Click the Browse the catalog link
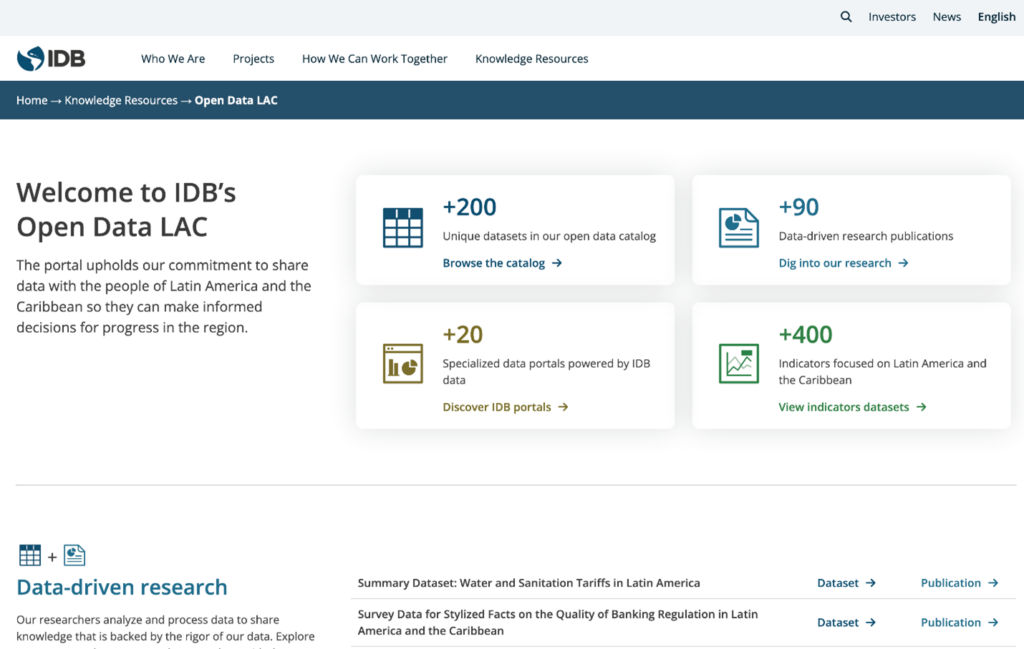This screenshot has width=1024, height=649. click(502, 263)
